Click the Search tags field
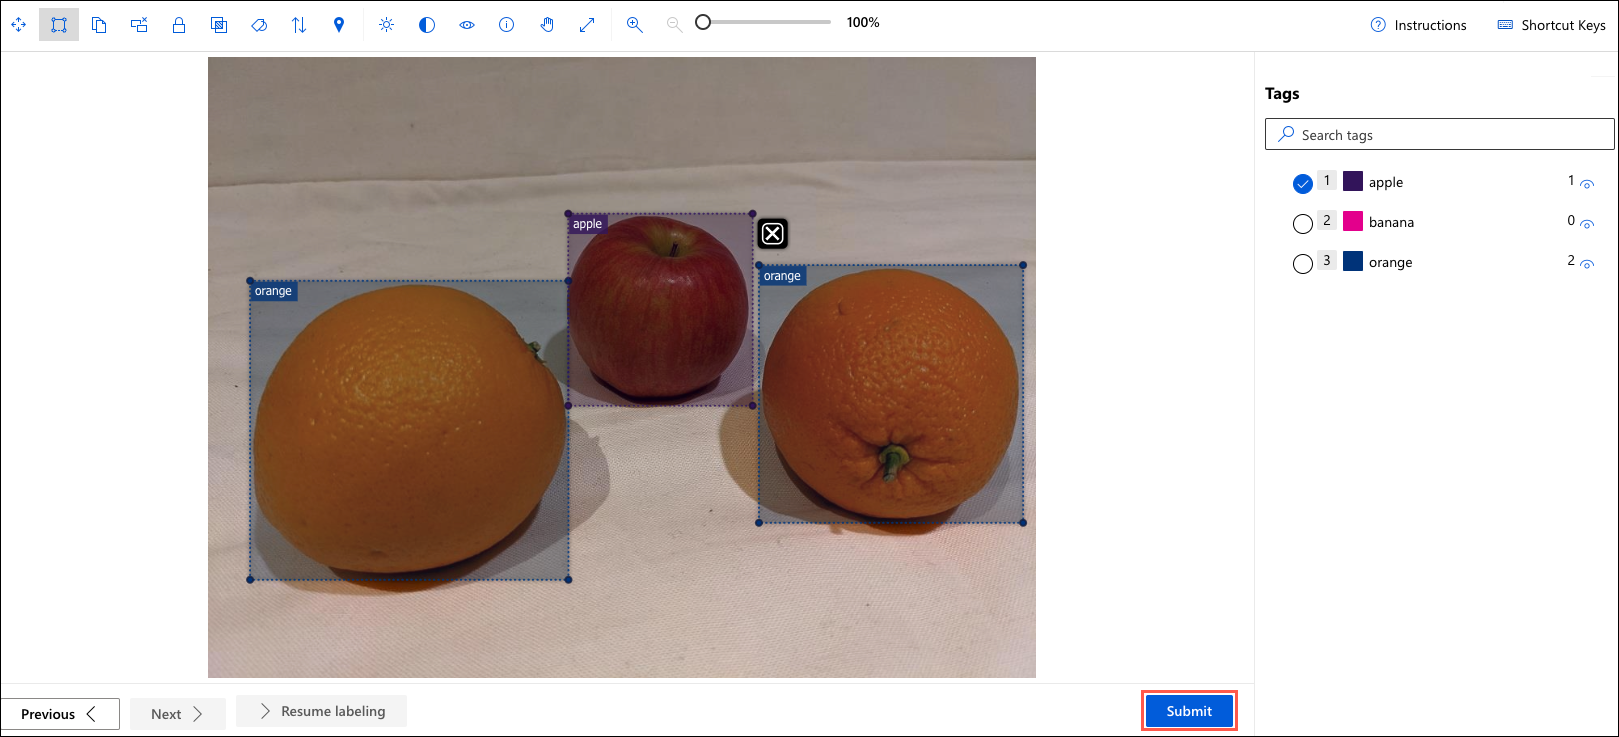Image resolution: width=1619 pixels, height=737 pixels. coord(1440,134)
